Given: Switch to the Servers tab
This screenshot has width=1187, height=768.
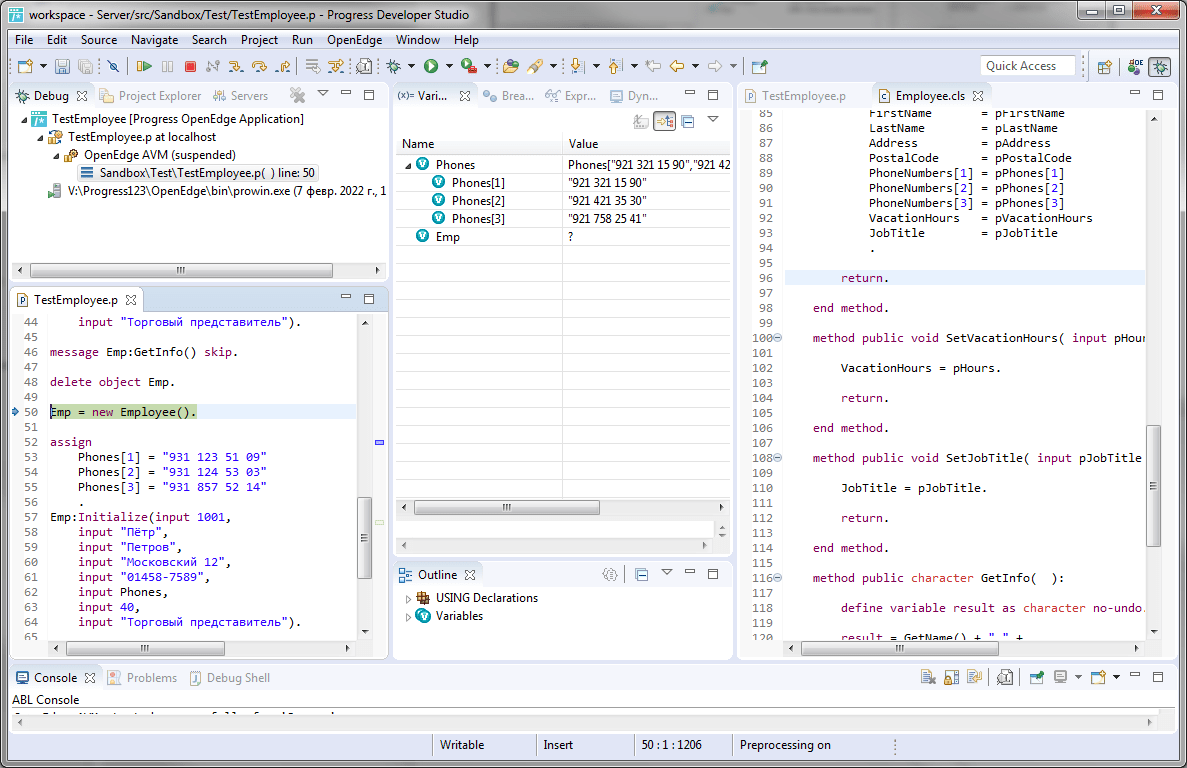Looking at the screenshot, I should point(241,96).
